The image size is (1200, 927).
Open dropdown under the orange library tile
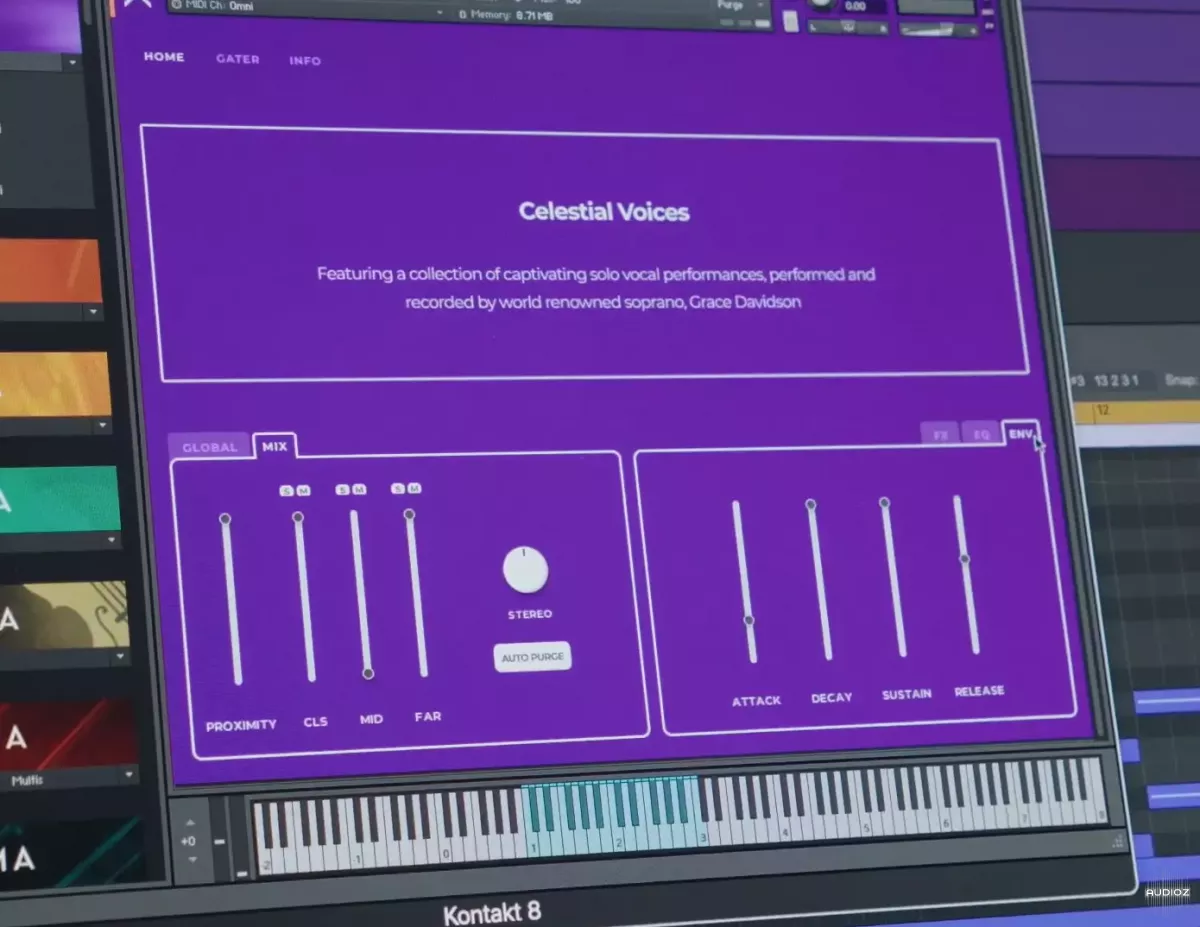point(94,313)
